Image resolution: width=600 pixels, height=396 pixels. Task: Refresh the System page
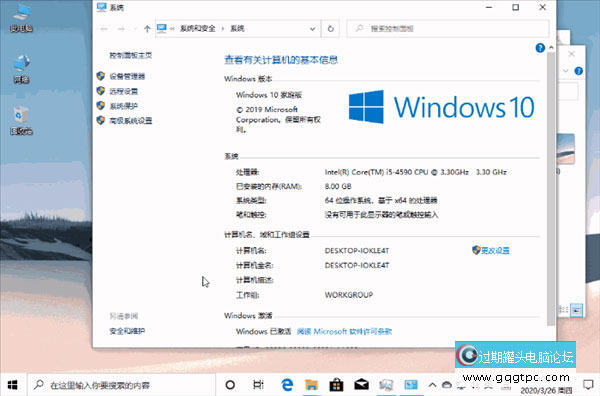click(331, 29)
